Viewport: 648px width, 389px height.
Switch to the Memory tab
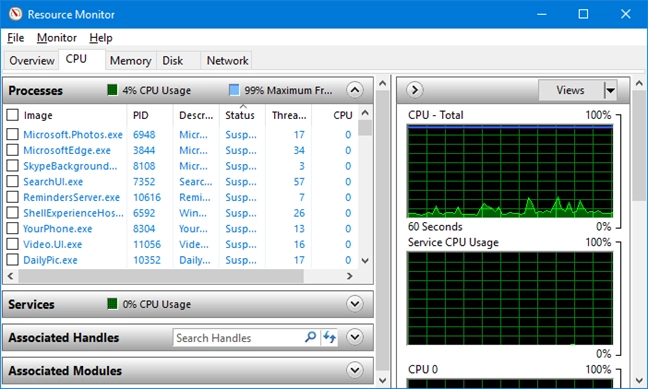coord(131,61)
